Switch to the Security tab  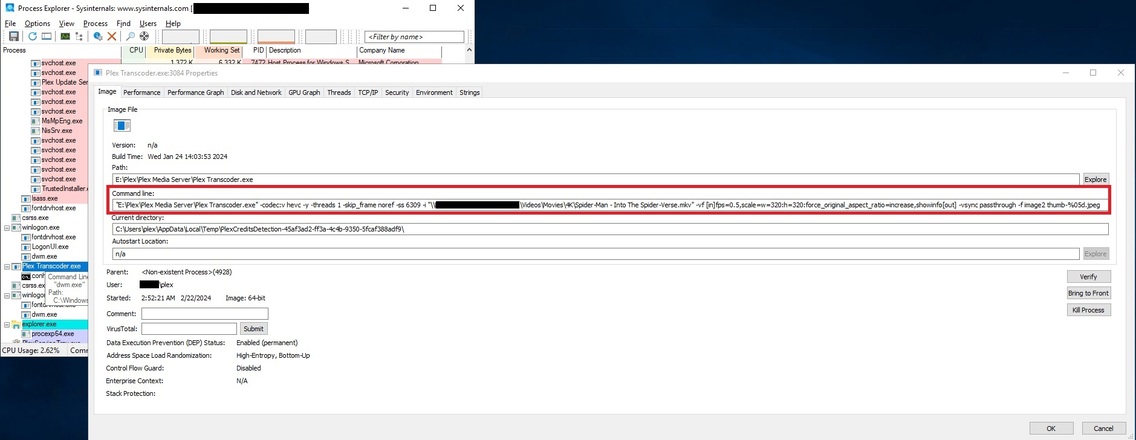tap(397, 93)
